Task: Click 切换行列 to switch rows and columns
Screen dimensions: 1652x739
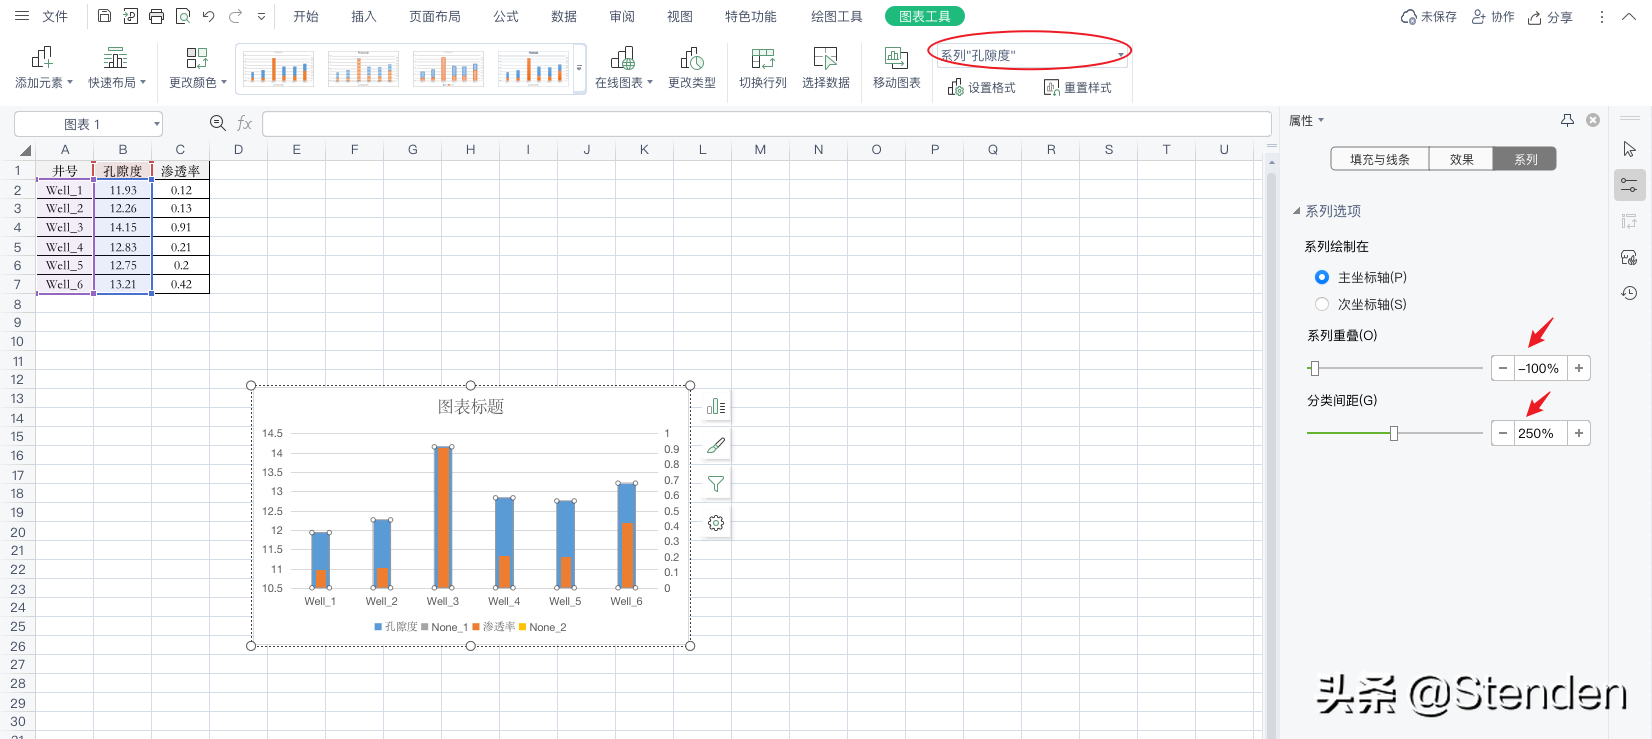Action: (x=763, y=68)
